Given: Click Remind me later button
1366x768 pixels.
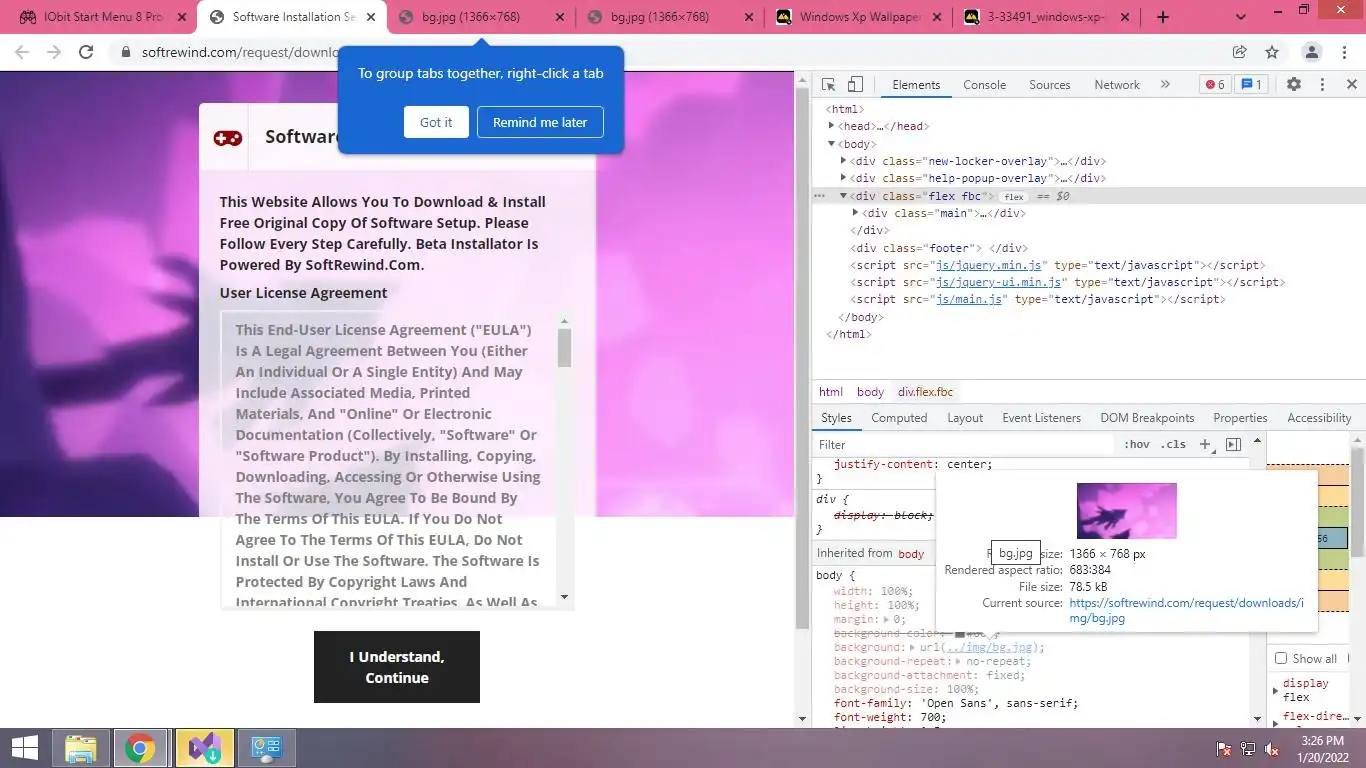Looking at the screenshot, I should [x=540, y=122].
